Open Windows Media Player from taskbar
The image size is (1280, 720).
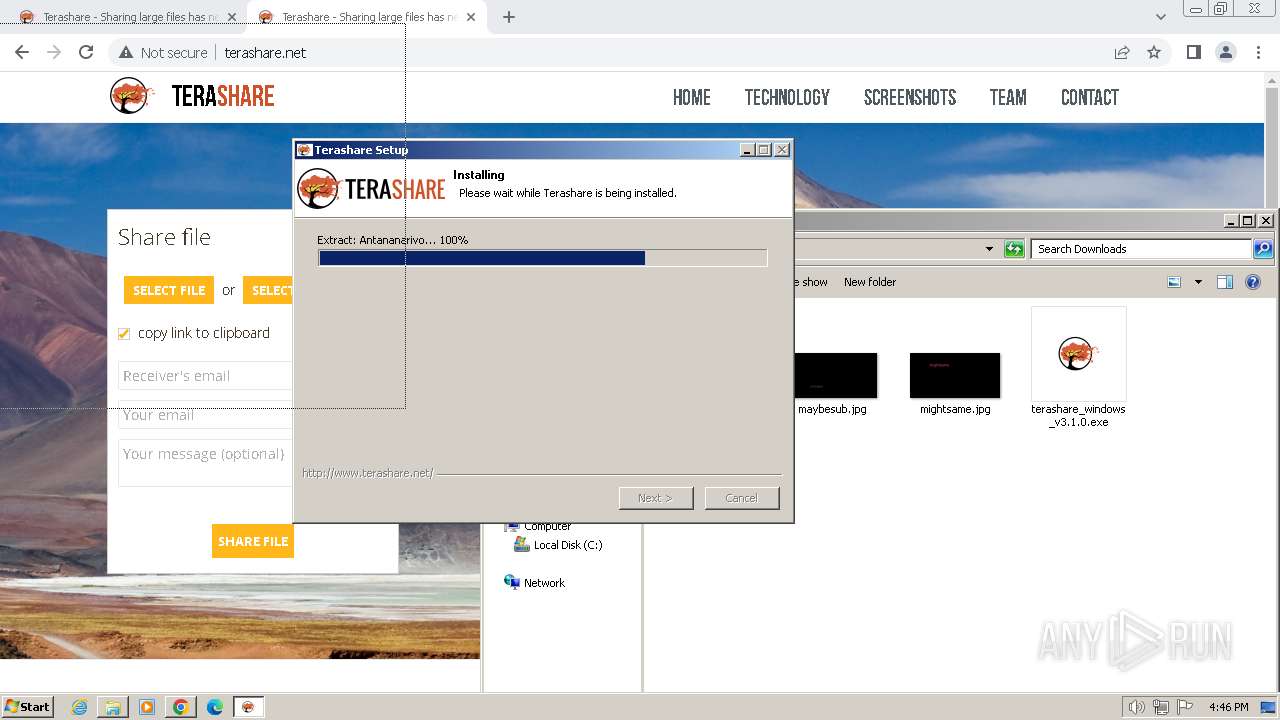click(x=147, y=707)
